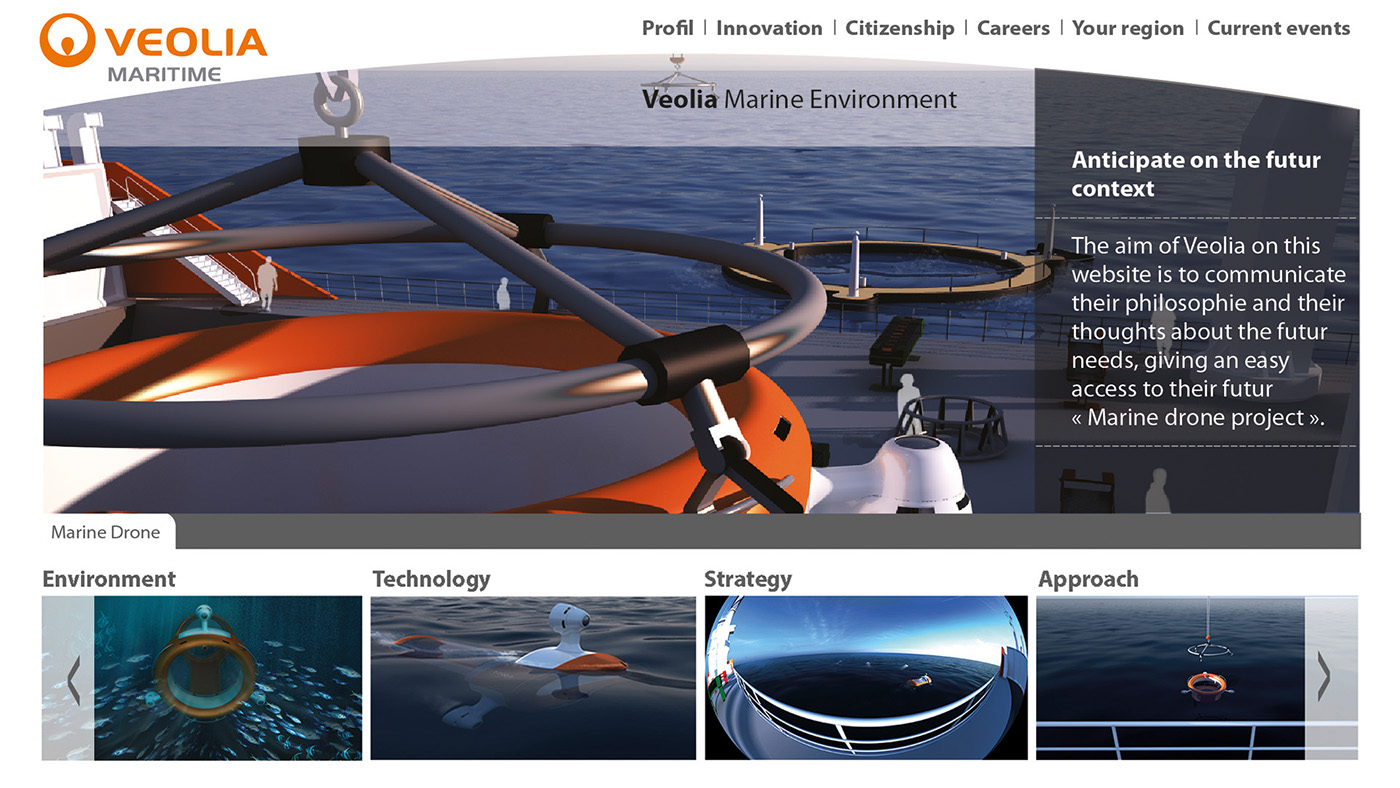Open the Innovation menu item
Viewport: 1400px width, 788px height.
click(x=769, y=28)
